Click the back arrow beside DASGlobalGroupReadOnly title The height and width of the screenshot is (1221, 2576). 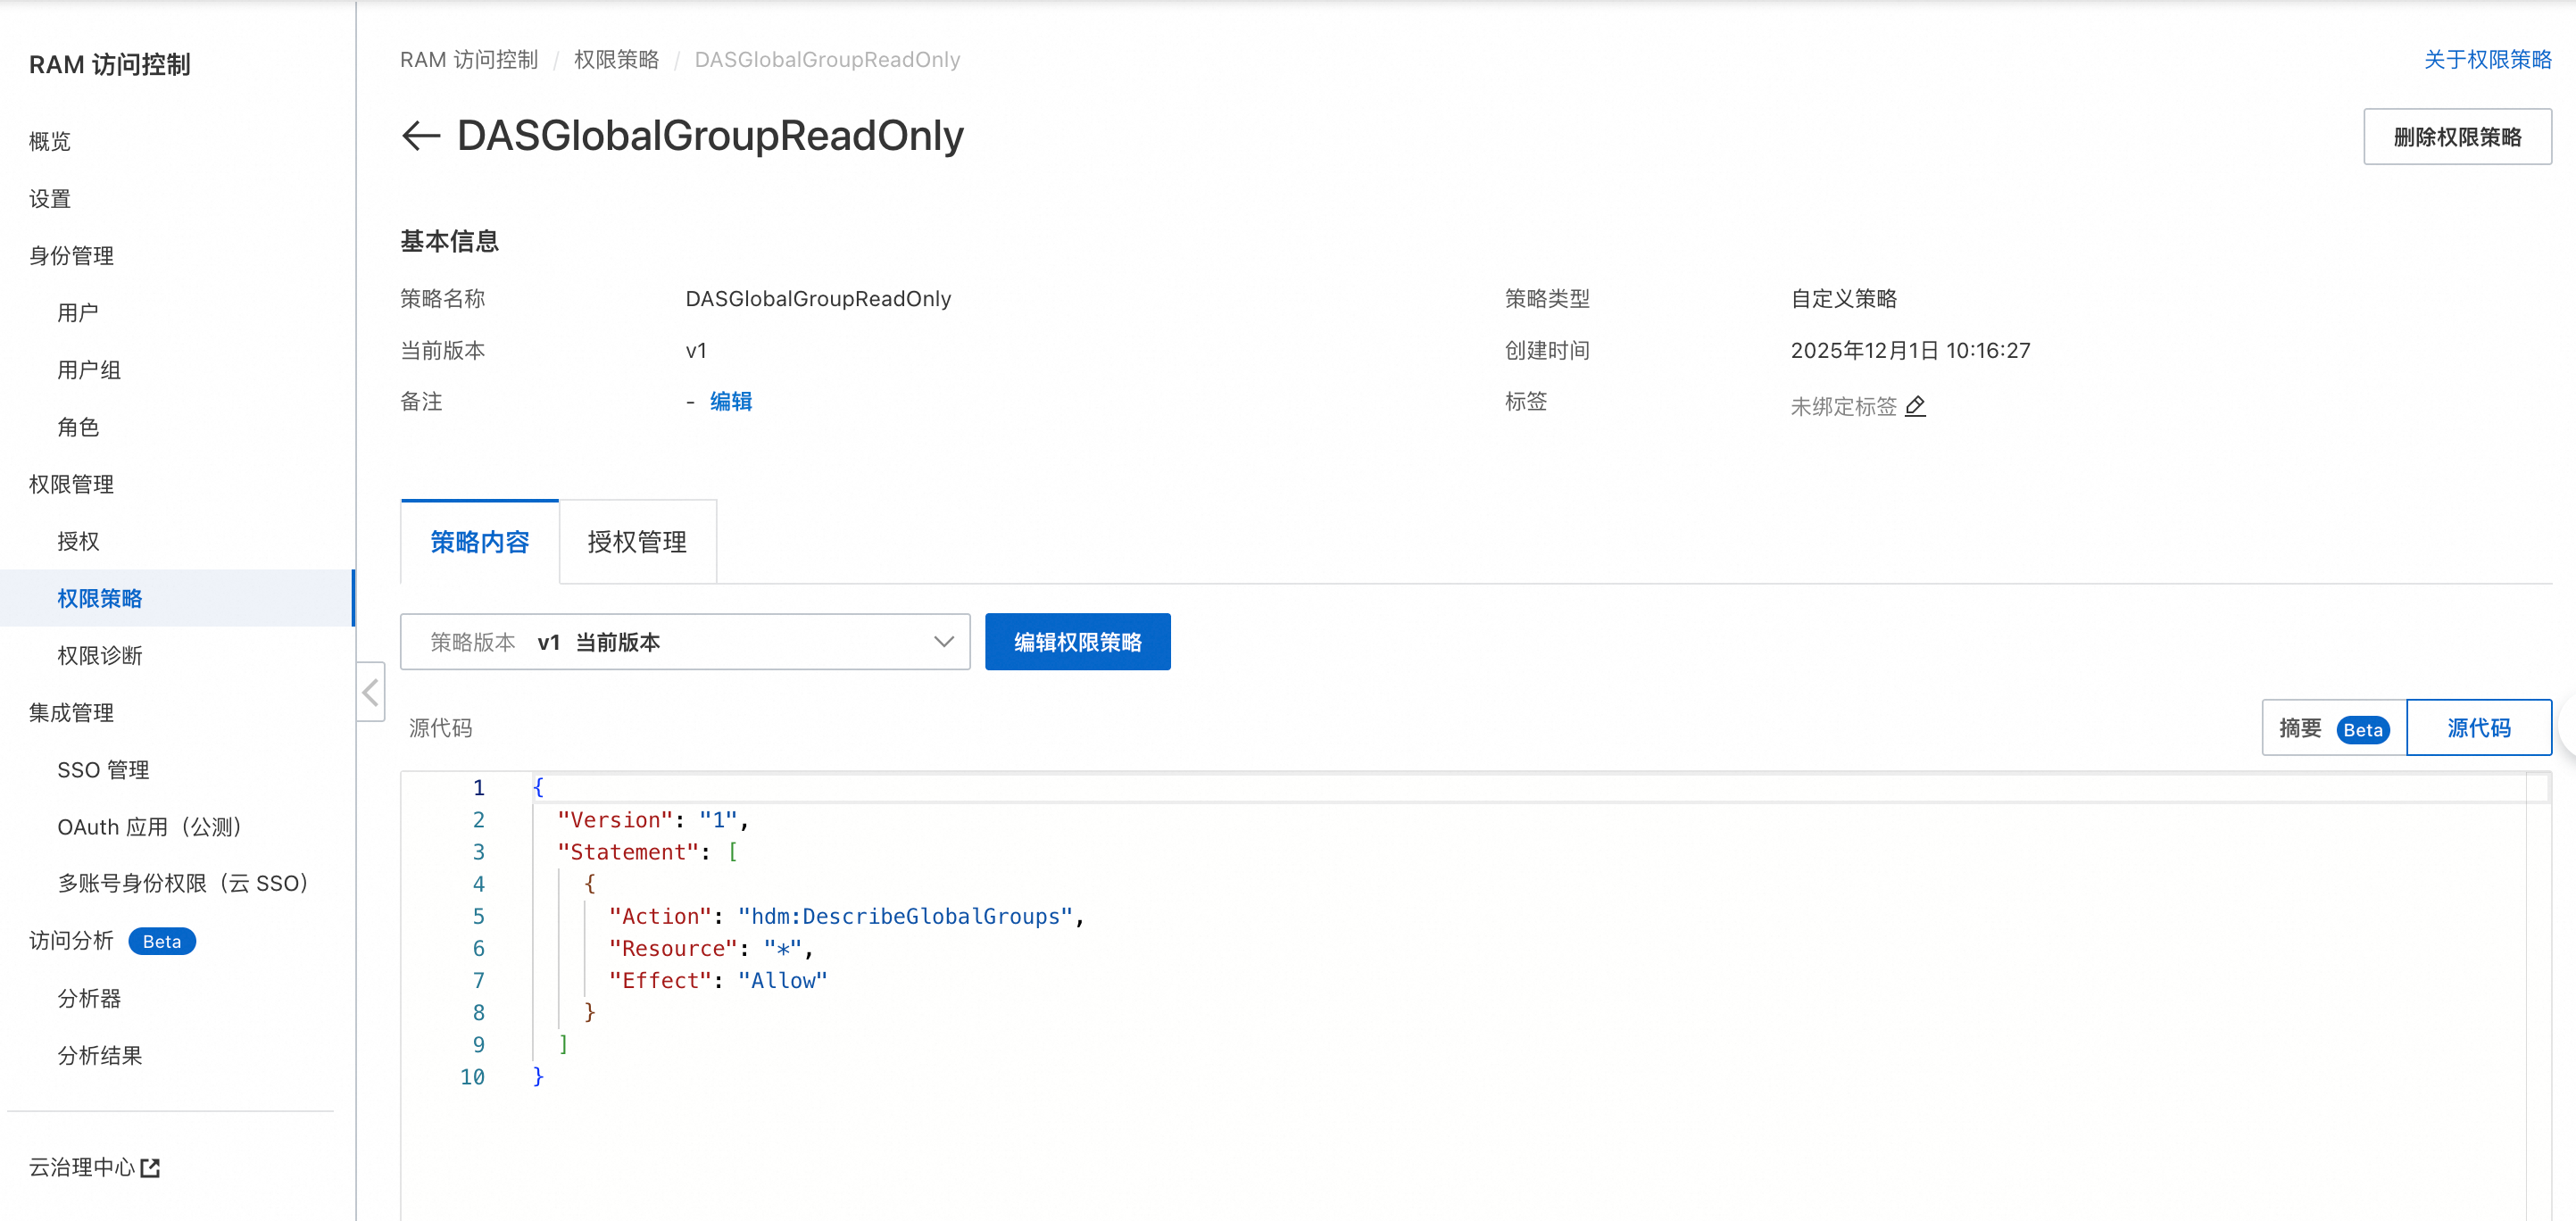point(421,136)
